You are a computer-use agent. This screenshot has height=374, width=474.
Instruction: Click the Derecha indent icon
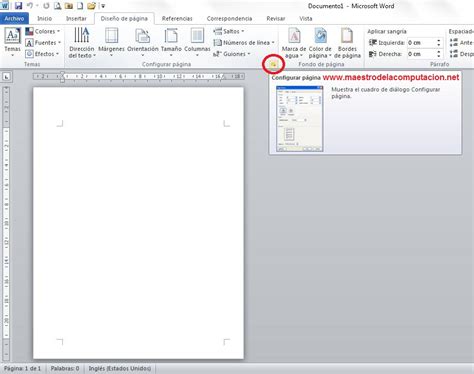pos(373,54)
